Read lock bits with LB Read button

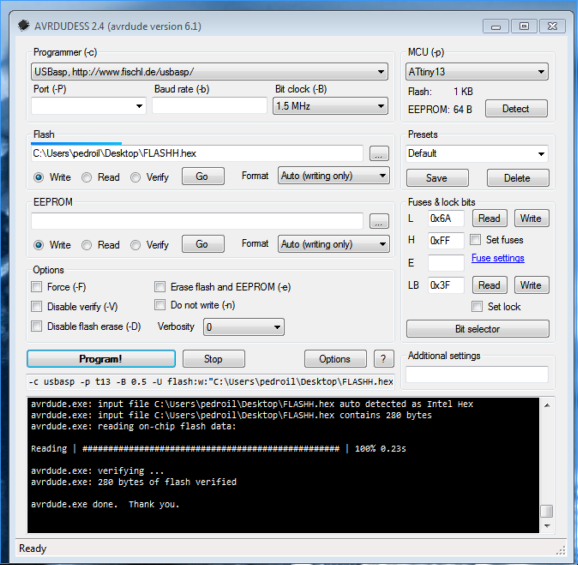click(x=490, y=285)
